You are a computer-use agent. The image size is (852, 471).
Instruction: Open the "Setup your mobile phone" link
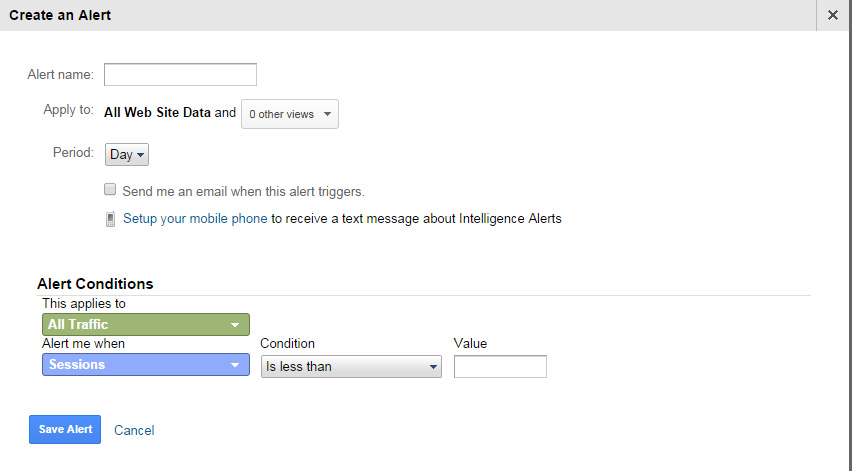(x=195, y=218)
